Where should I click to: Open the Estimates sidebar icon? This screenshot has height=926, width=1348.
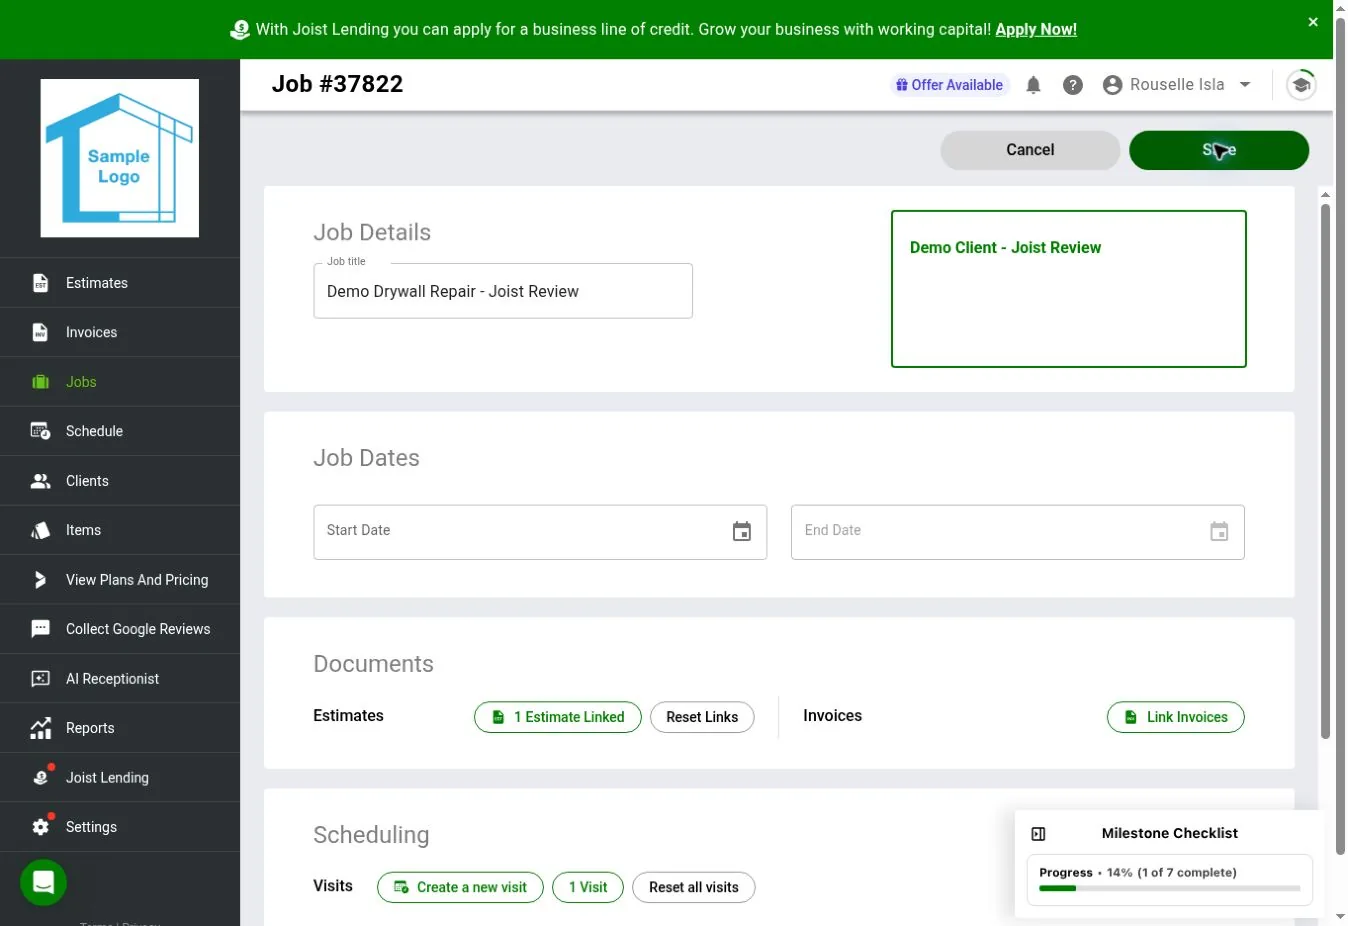coord(40,283)
